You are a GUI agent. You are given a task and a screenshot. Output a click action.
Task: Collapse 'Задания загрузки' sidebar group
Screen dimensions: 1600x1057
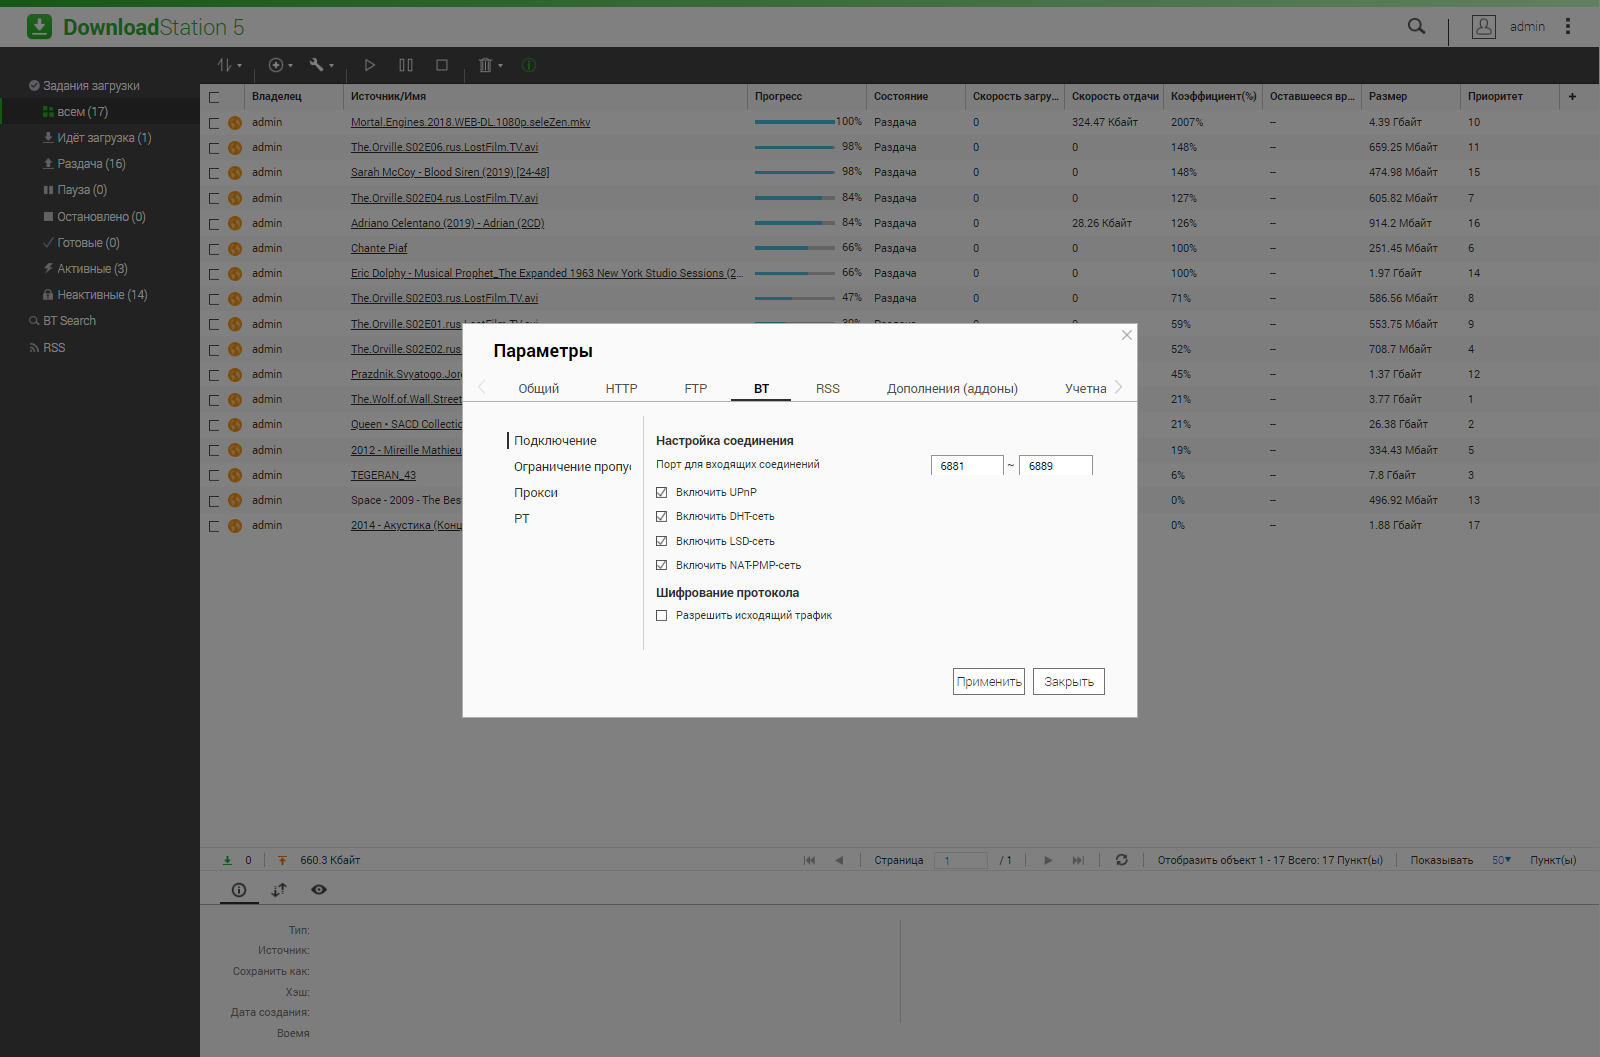[84, 86]
